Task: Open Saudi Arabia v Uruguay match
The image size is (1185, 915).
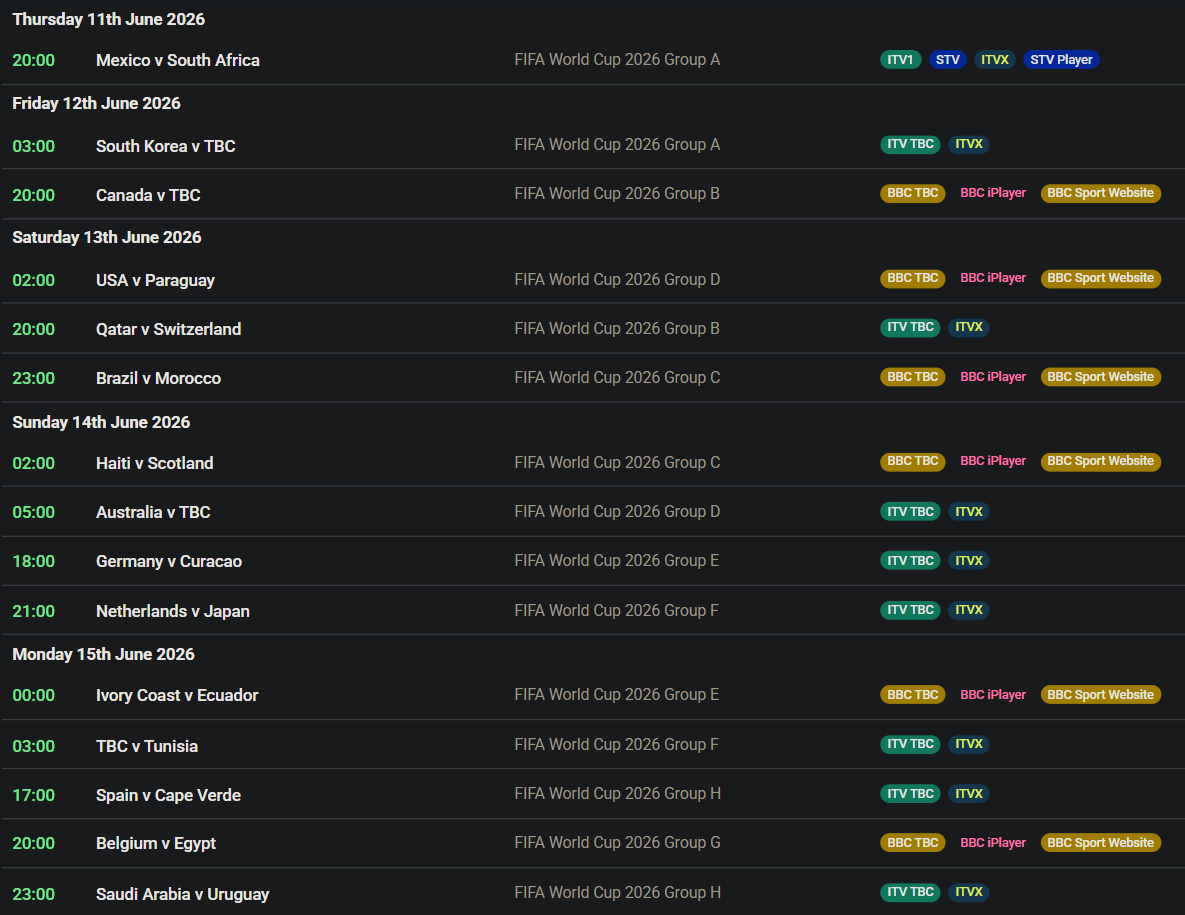Action: click(182, 895)
